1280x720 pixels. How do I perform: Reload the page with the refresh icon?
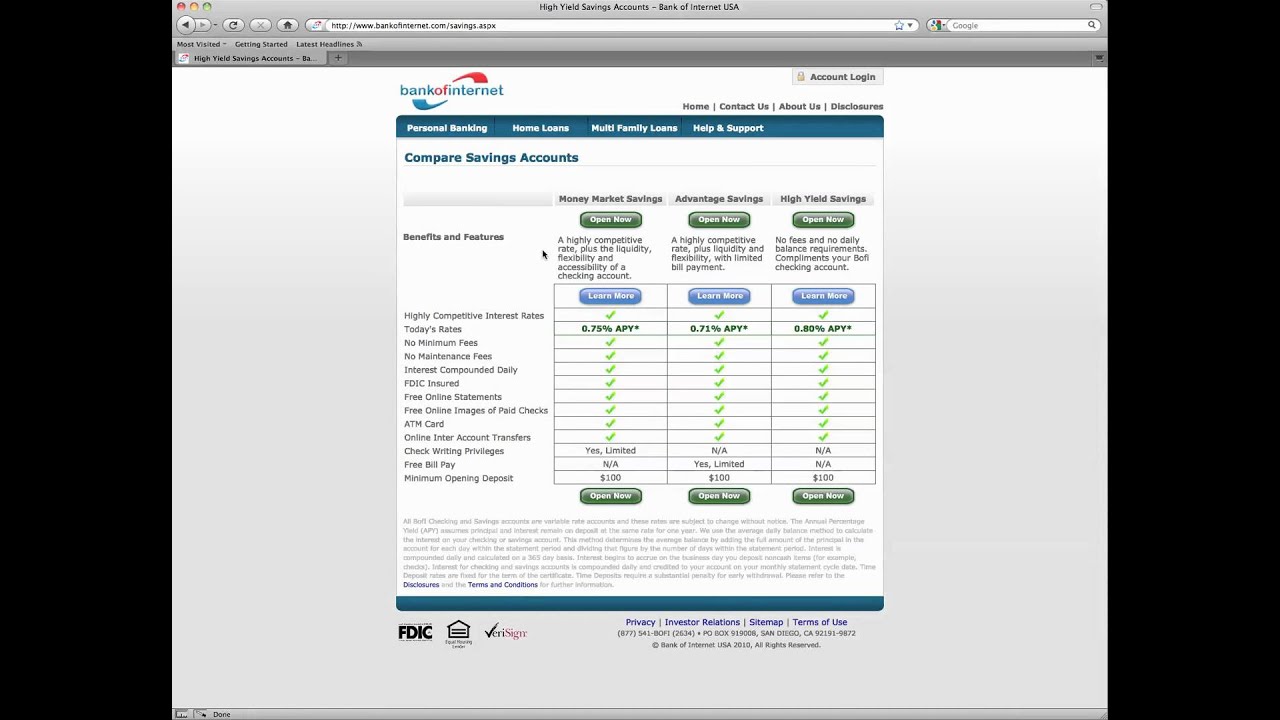[x=233, y=25]
